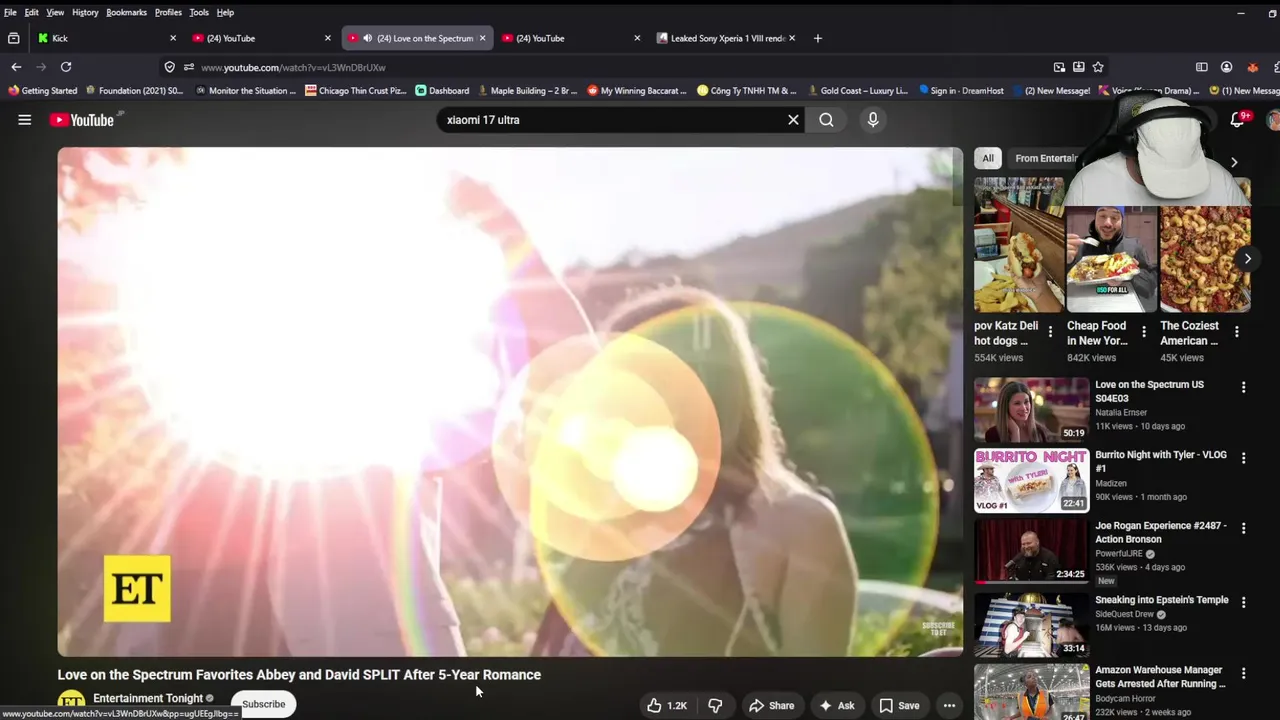The image size is (1280, 720).
Task: Open options for Joe Rogan Experience video
Action: 1243,528
